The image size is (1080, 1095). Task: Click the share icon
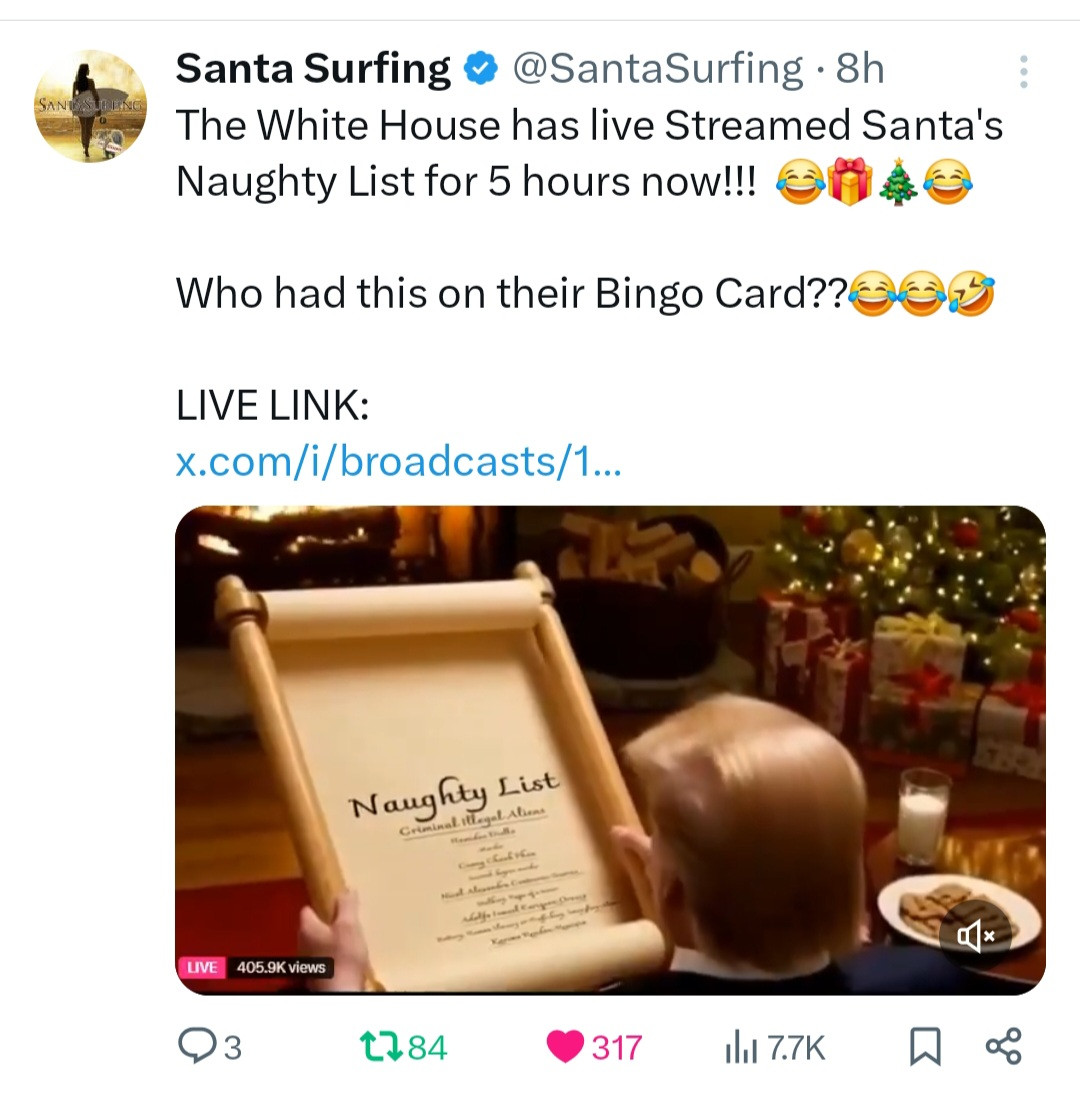pos(1003,1046)
